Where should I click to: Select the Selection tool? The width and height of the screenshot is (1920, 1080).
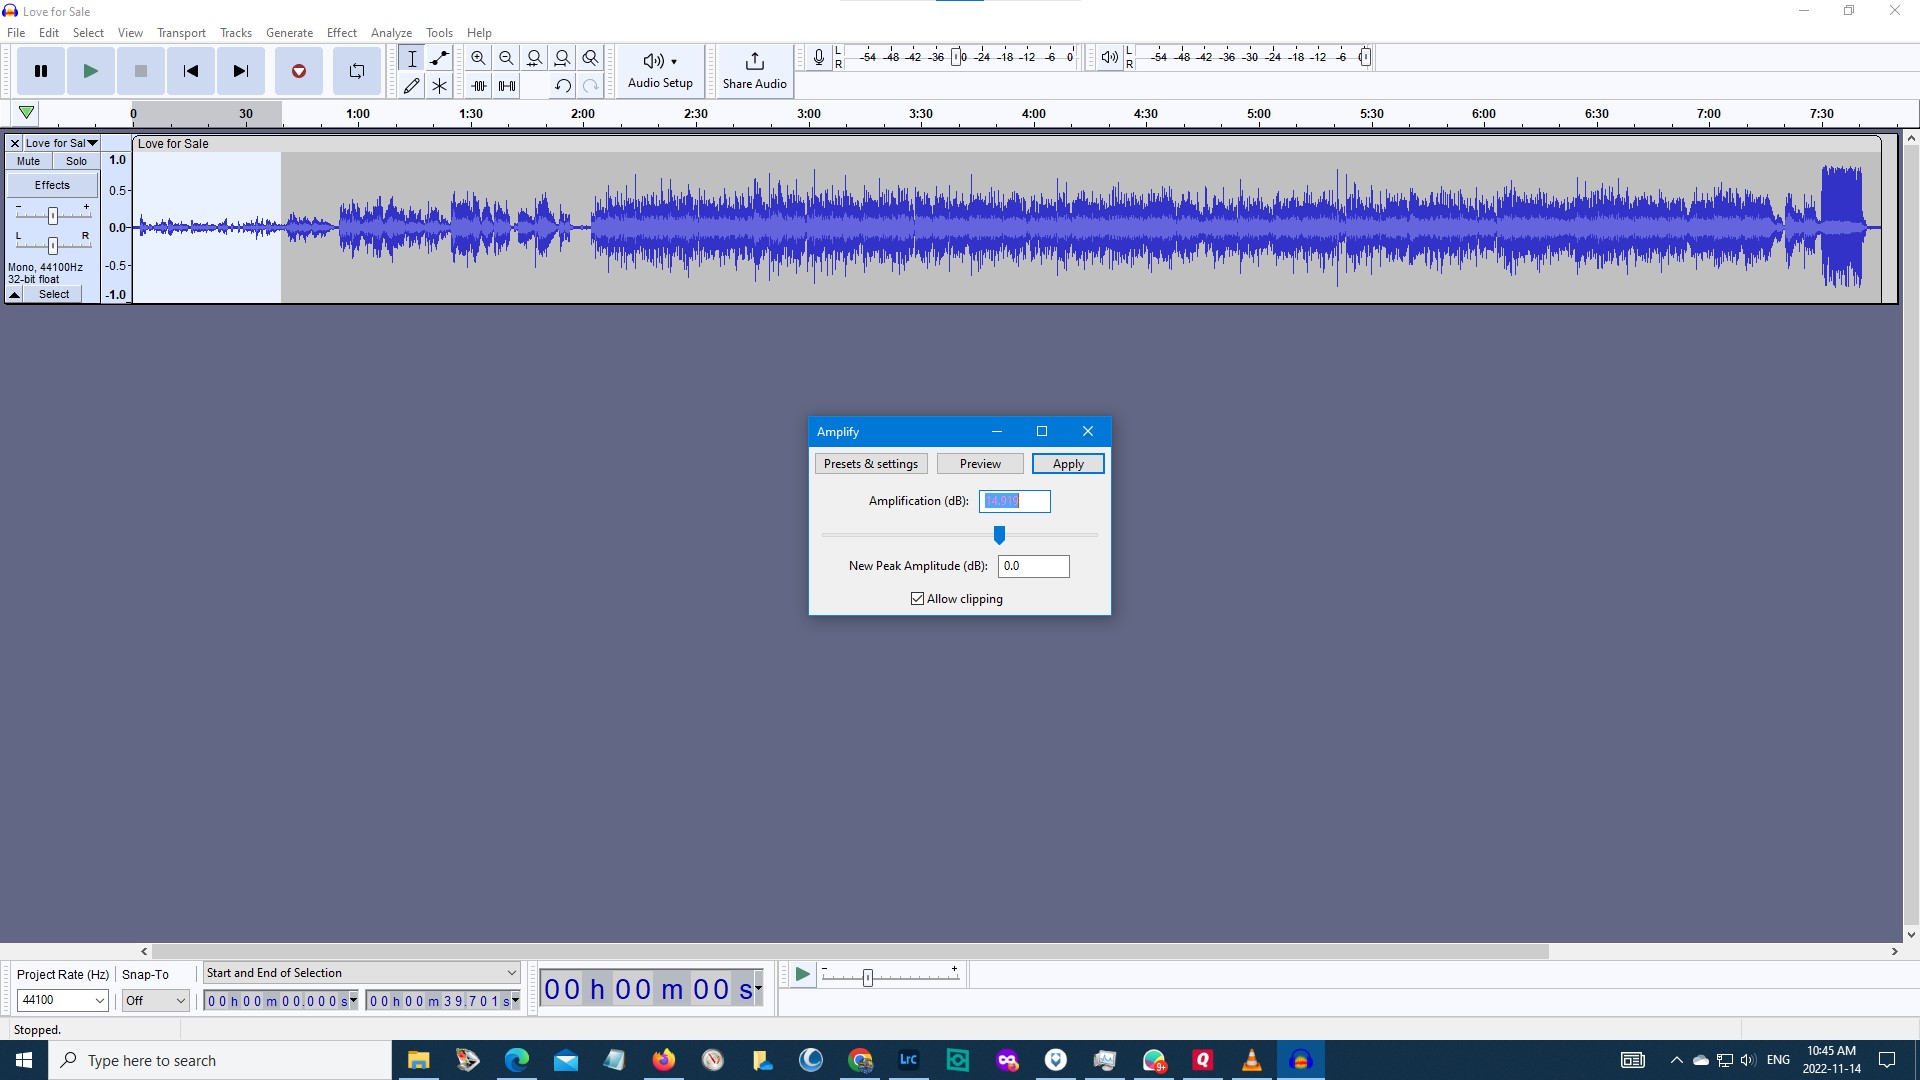pos(411,58)
